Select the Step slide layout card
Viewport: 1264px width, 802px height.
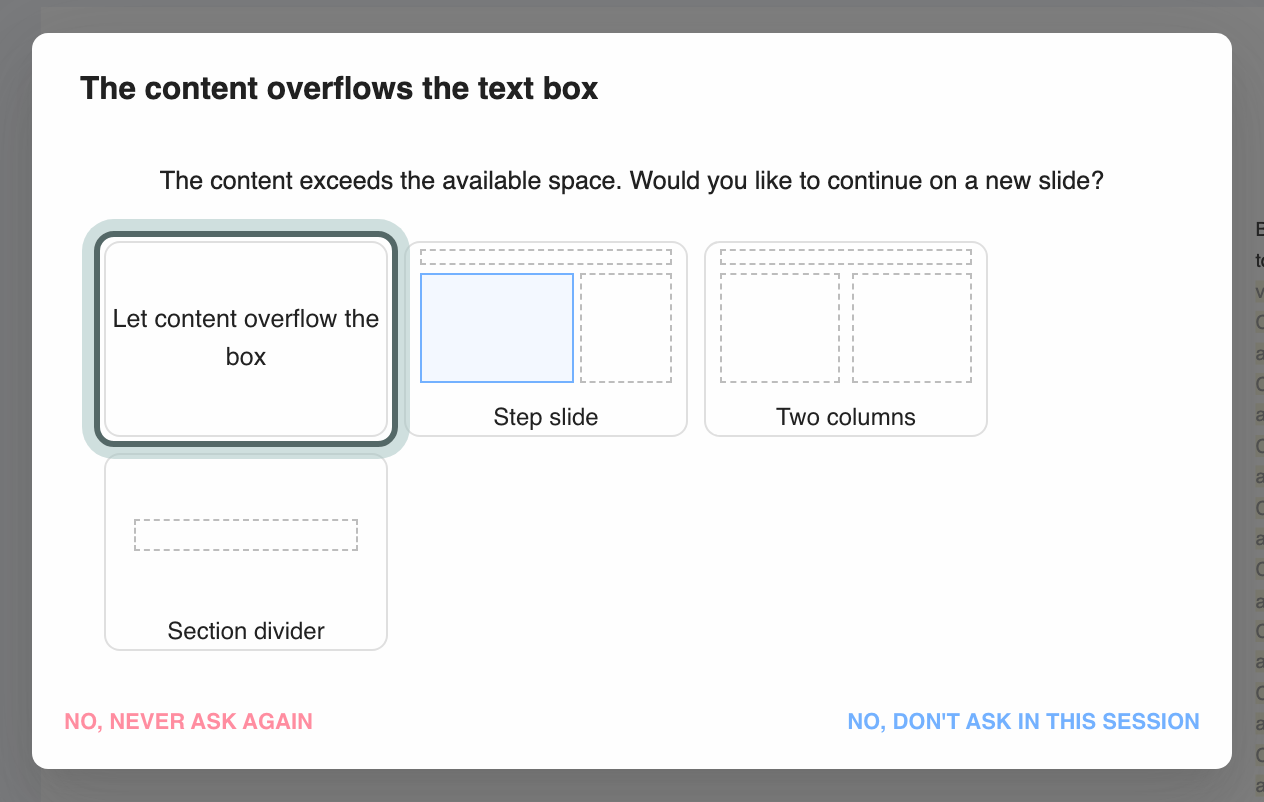[x=546, y=339]
